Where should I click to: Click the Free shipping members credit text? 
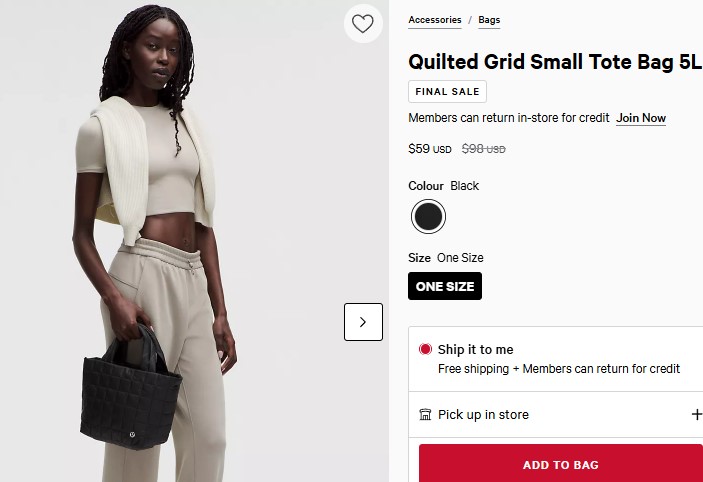point(559,369)
